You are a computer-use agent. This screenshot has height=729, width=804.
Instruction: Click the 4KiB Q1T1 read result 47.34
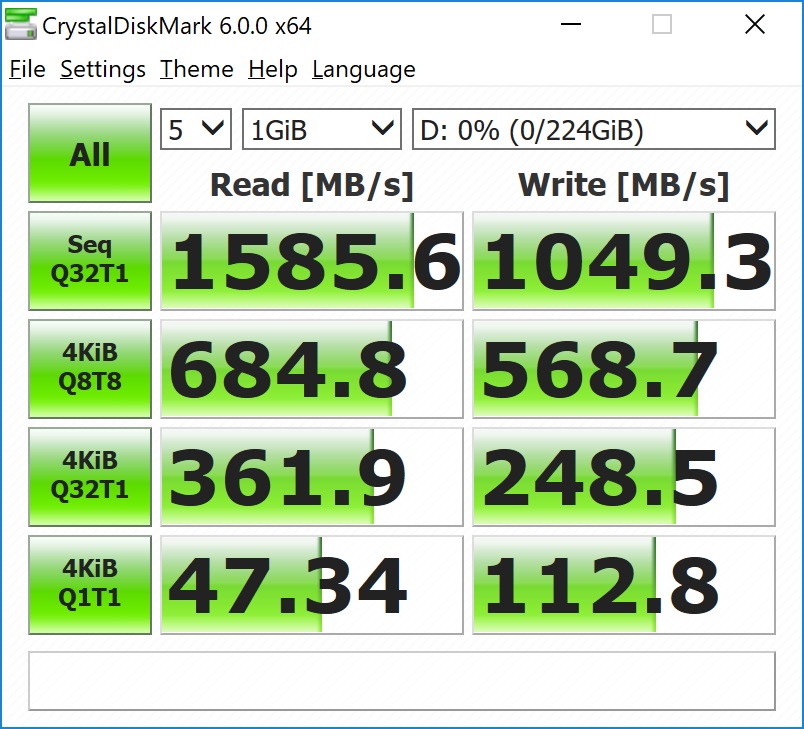[x=312, y=585]
